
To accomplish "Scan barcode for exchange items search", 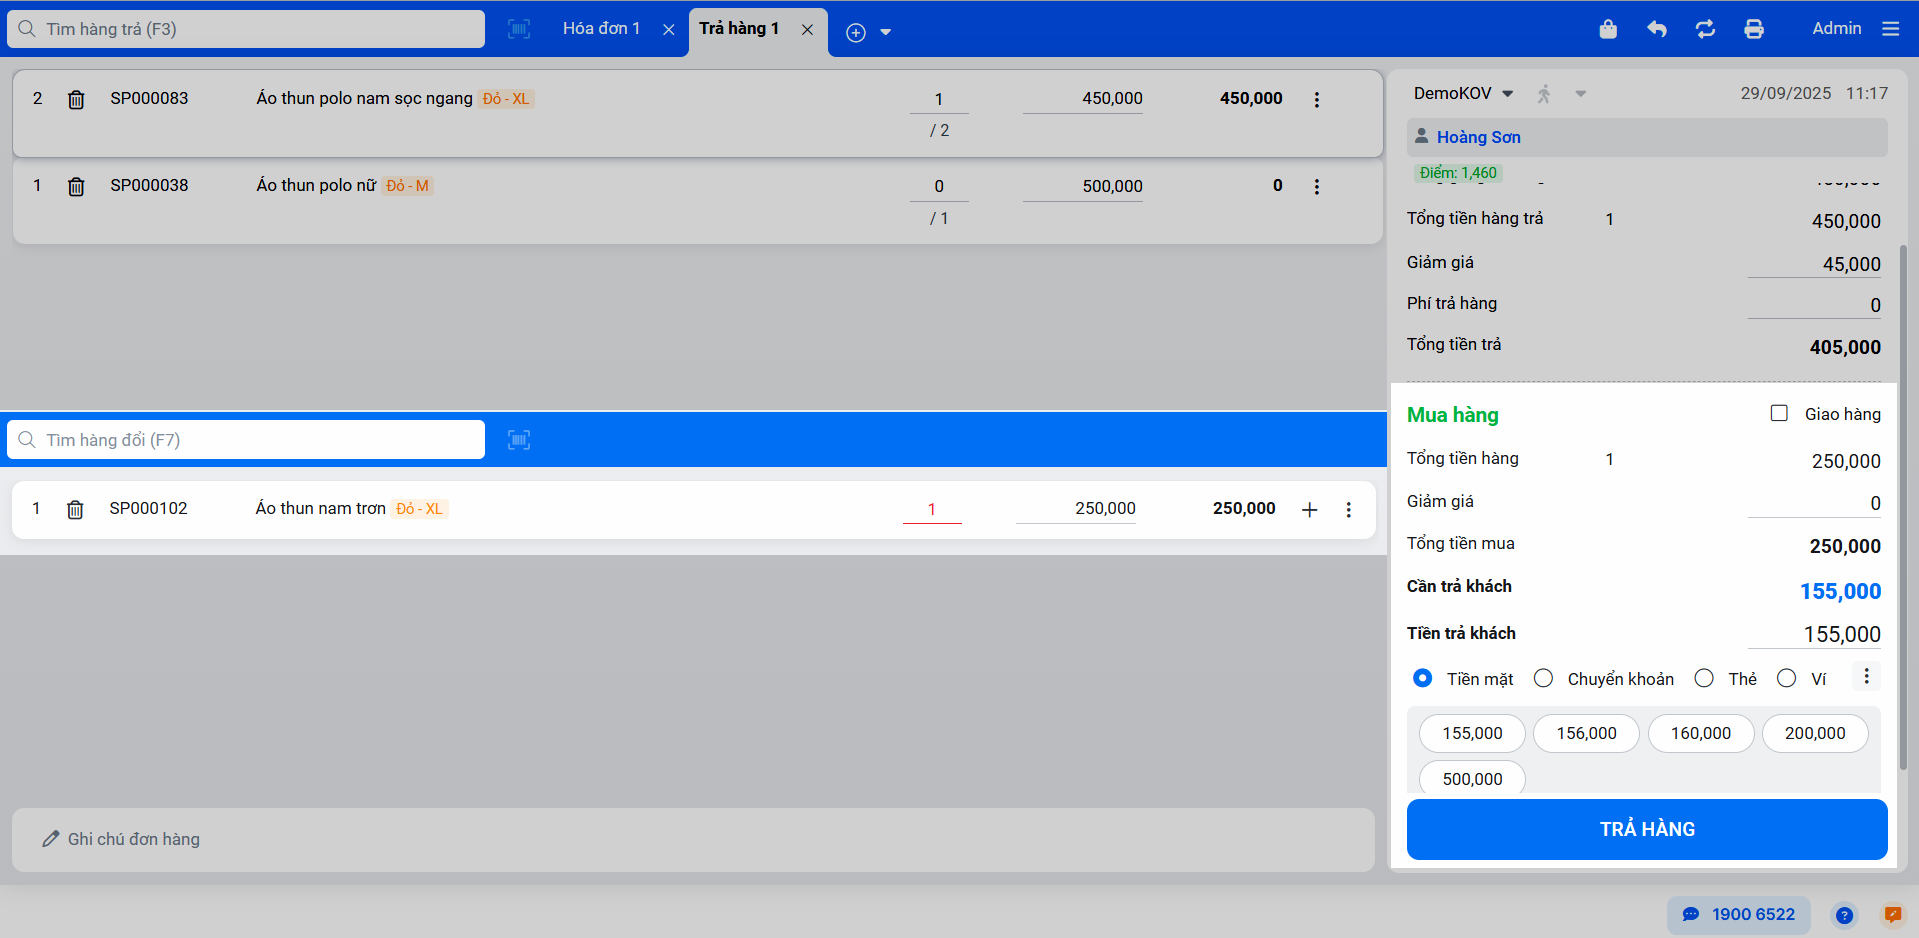I will pos(519,440).
